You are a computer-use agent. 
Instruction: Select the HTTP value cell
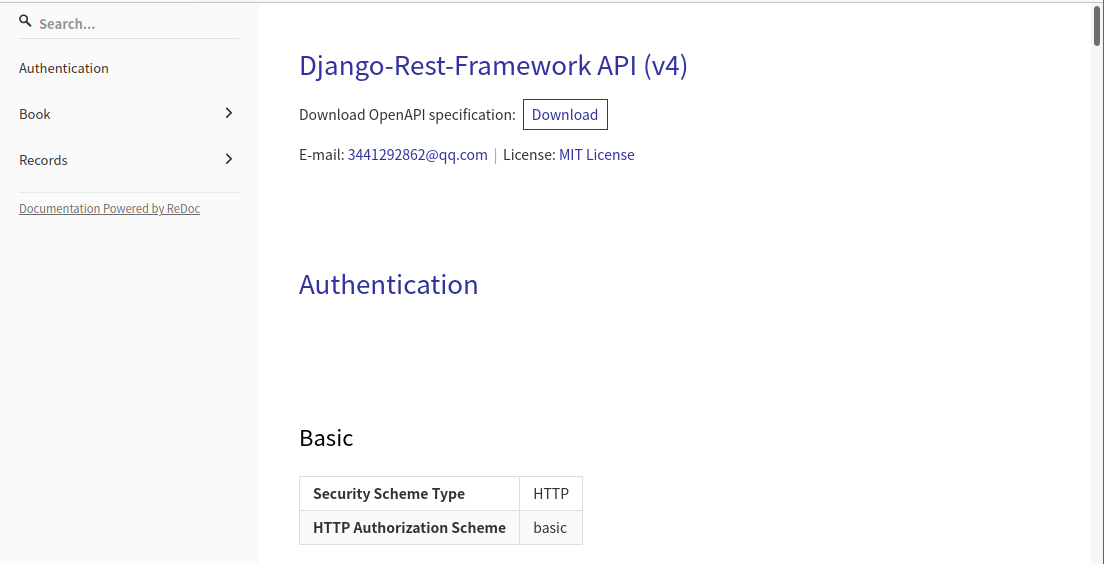(551, 494)
